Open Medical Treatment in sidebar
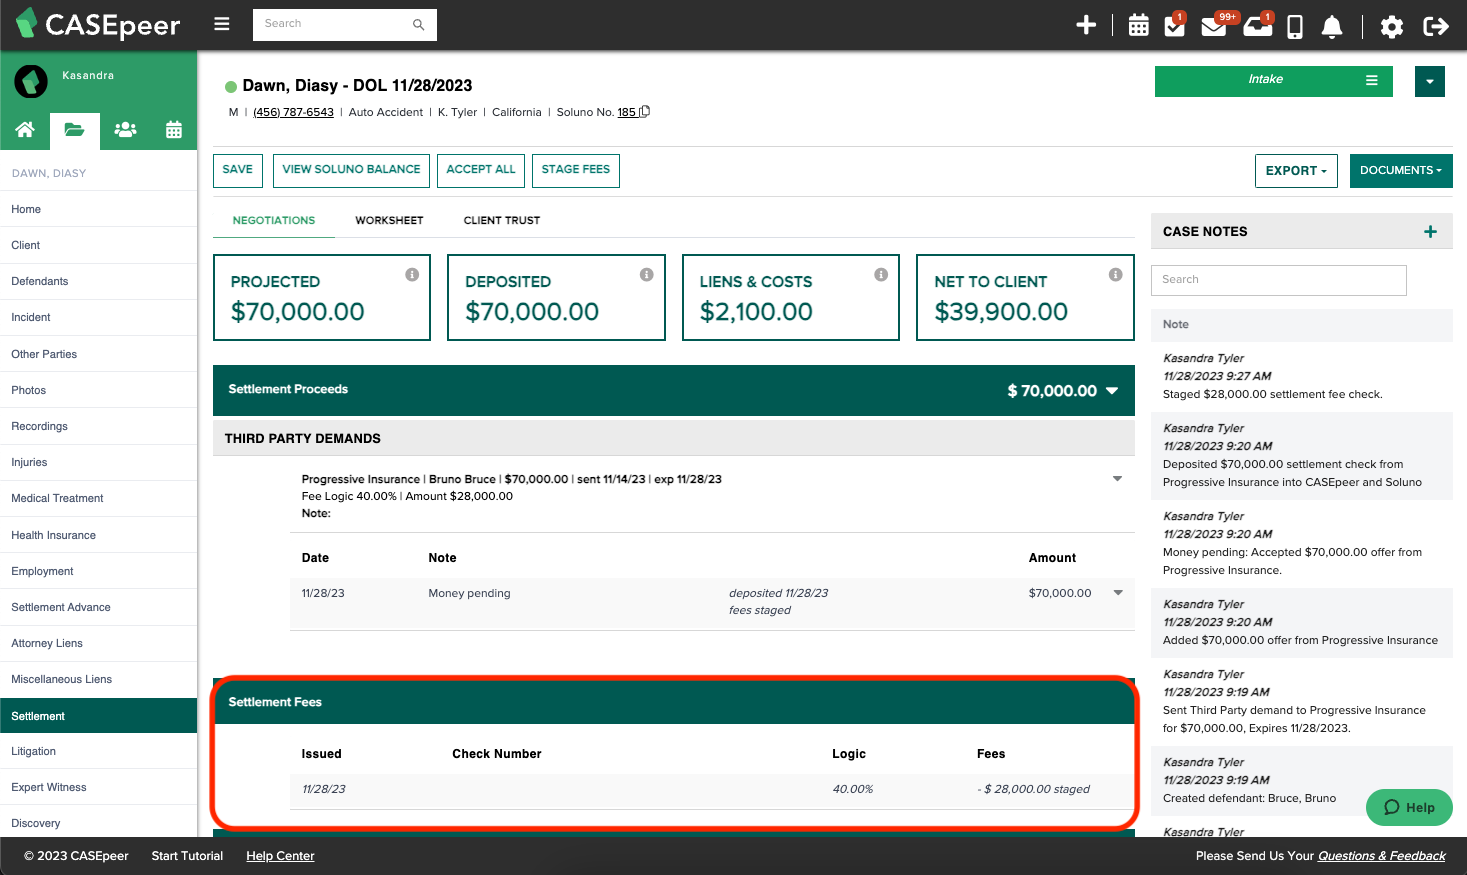1467x875 pixels. (98, 498)
